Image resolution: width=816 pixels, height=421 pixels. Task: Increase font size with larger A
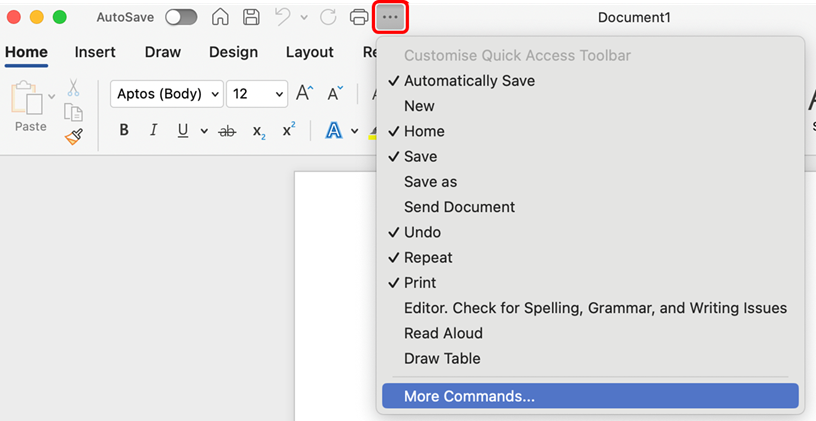305,93
